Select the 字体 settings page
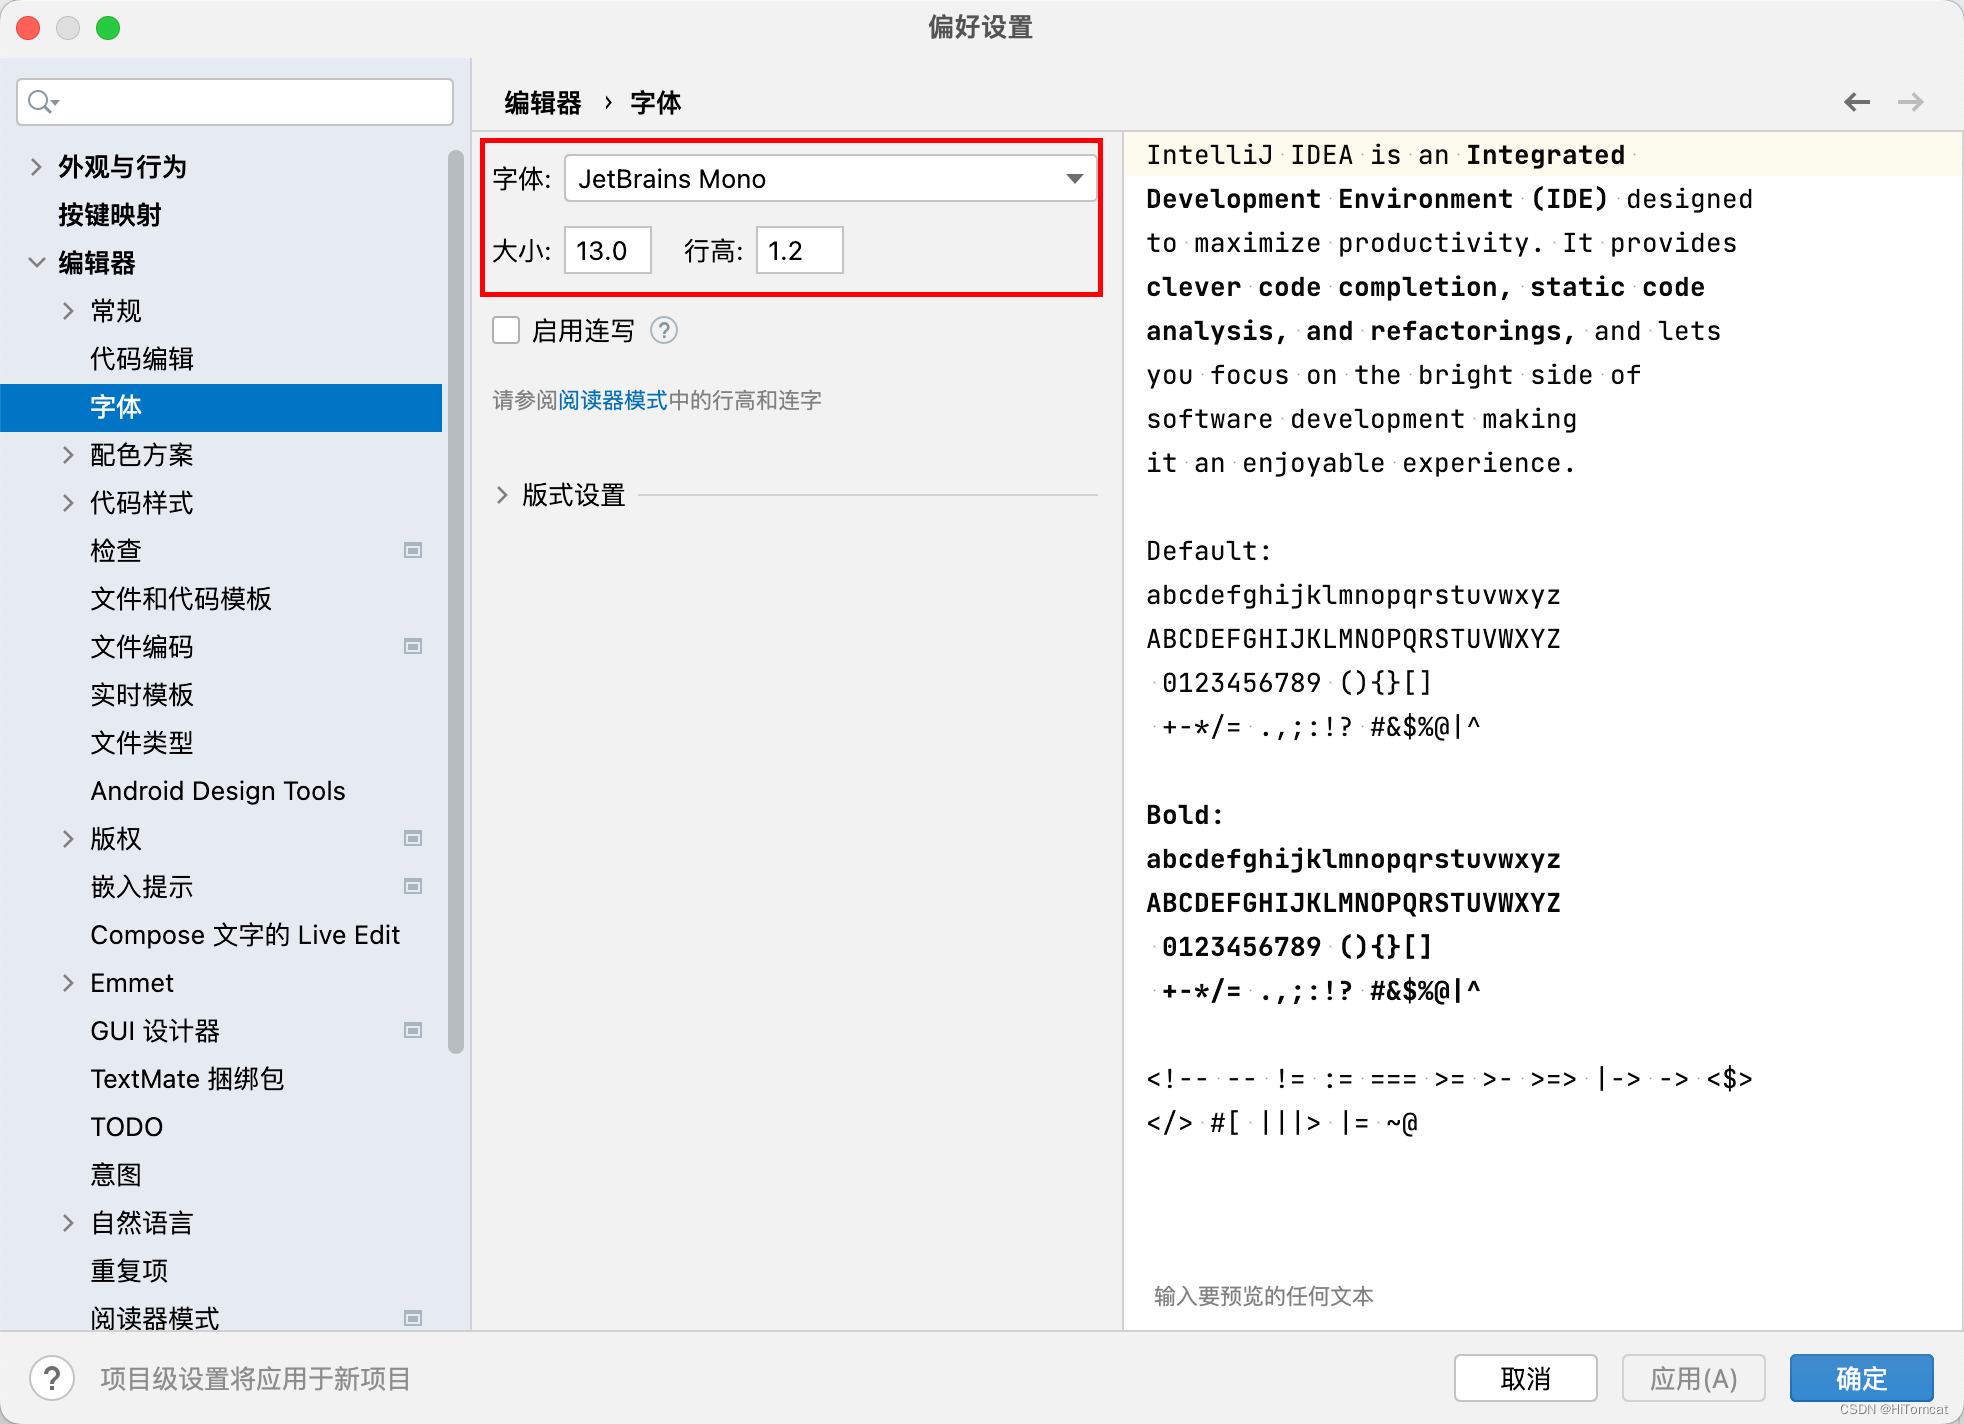 tap(221, 407)
